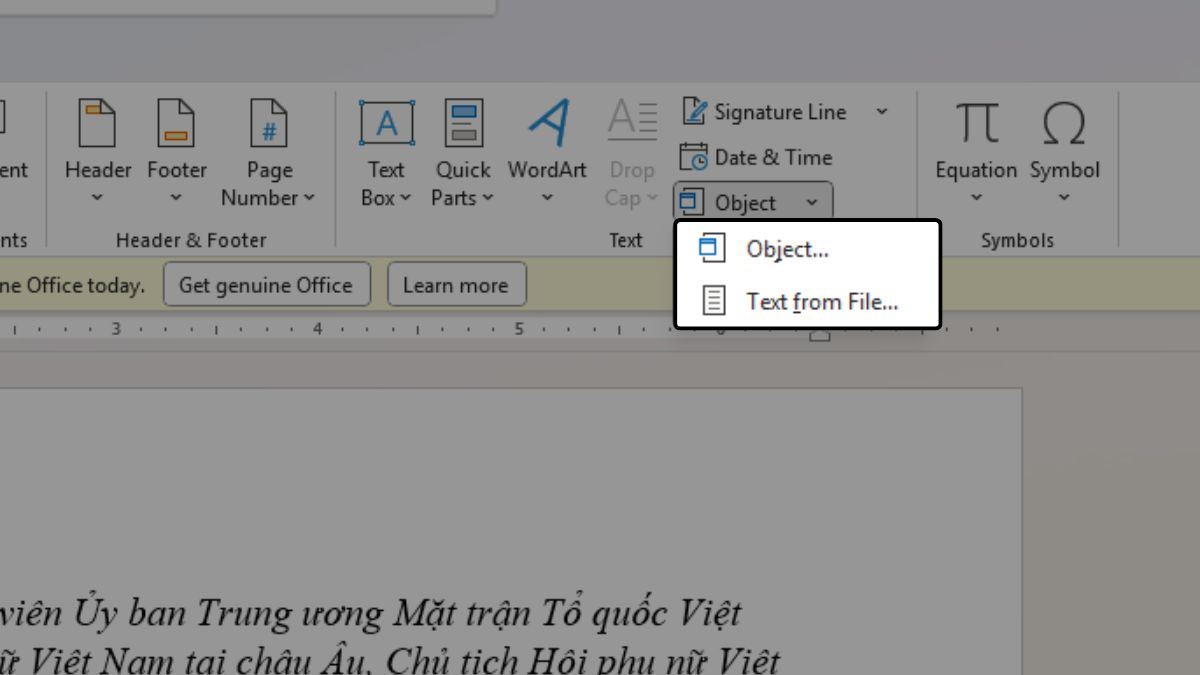Expand the Symbol dropdown arrow

(1064, 198)
